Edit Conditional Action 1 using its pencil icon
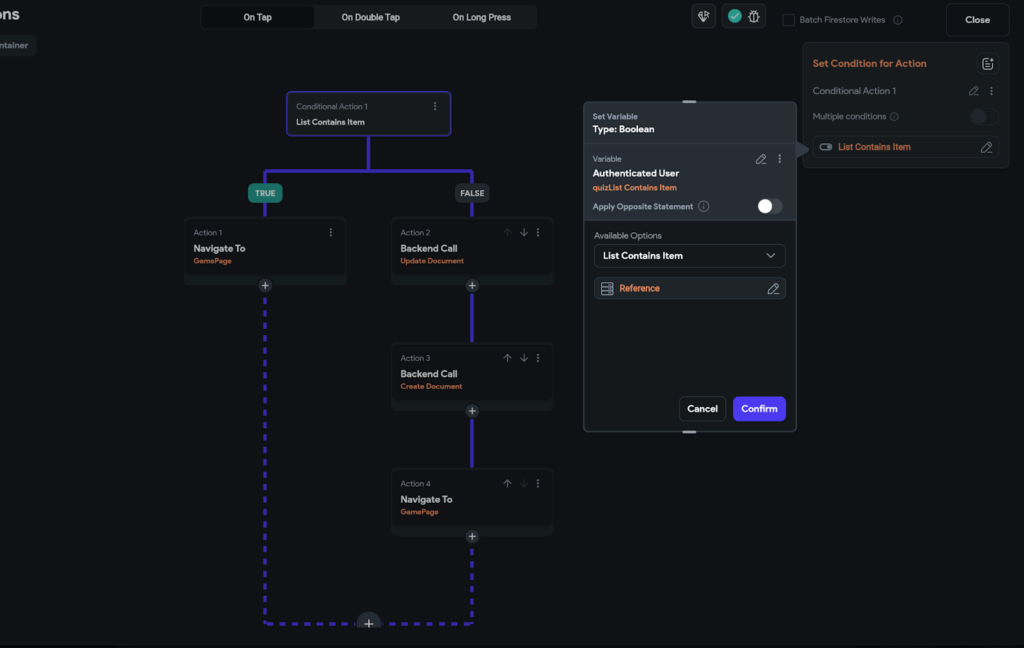Screen dimensions: 1024x648 click(974, 90)
